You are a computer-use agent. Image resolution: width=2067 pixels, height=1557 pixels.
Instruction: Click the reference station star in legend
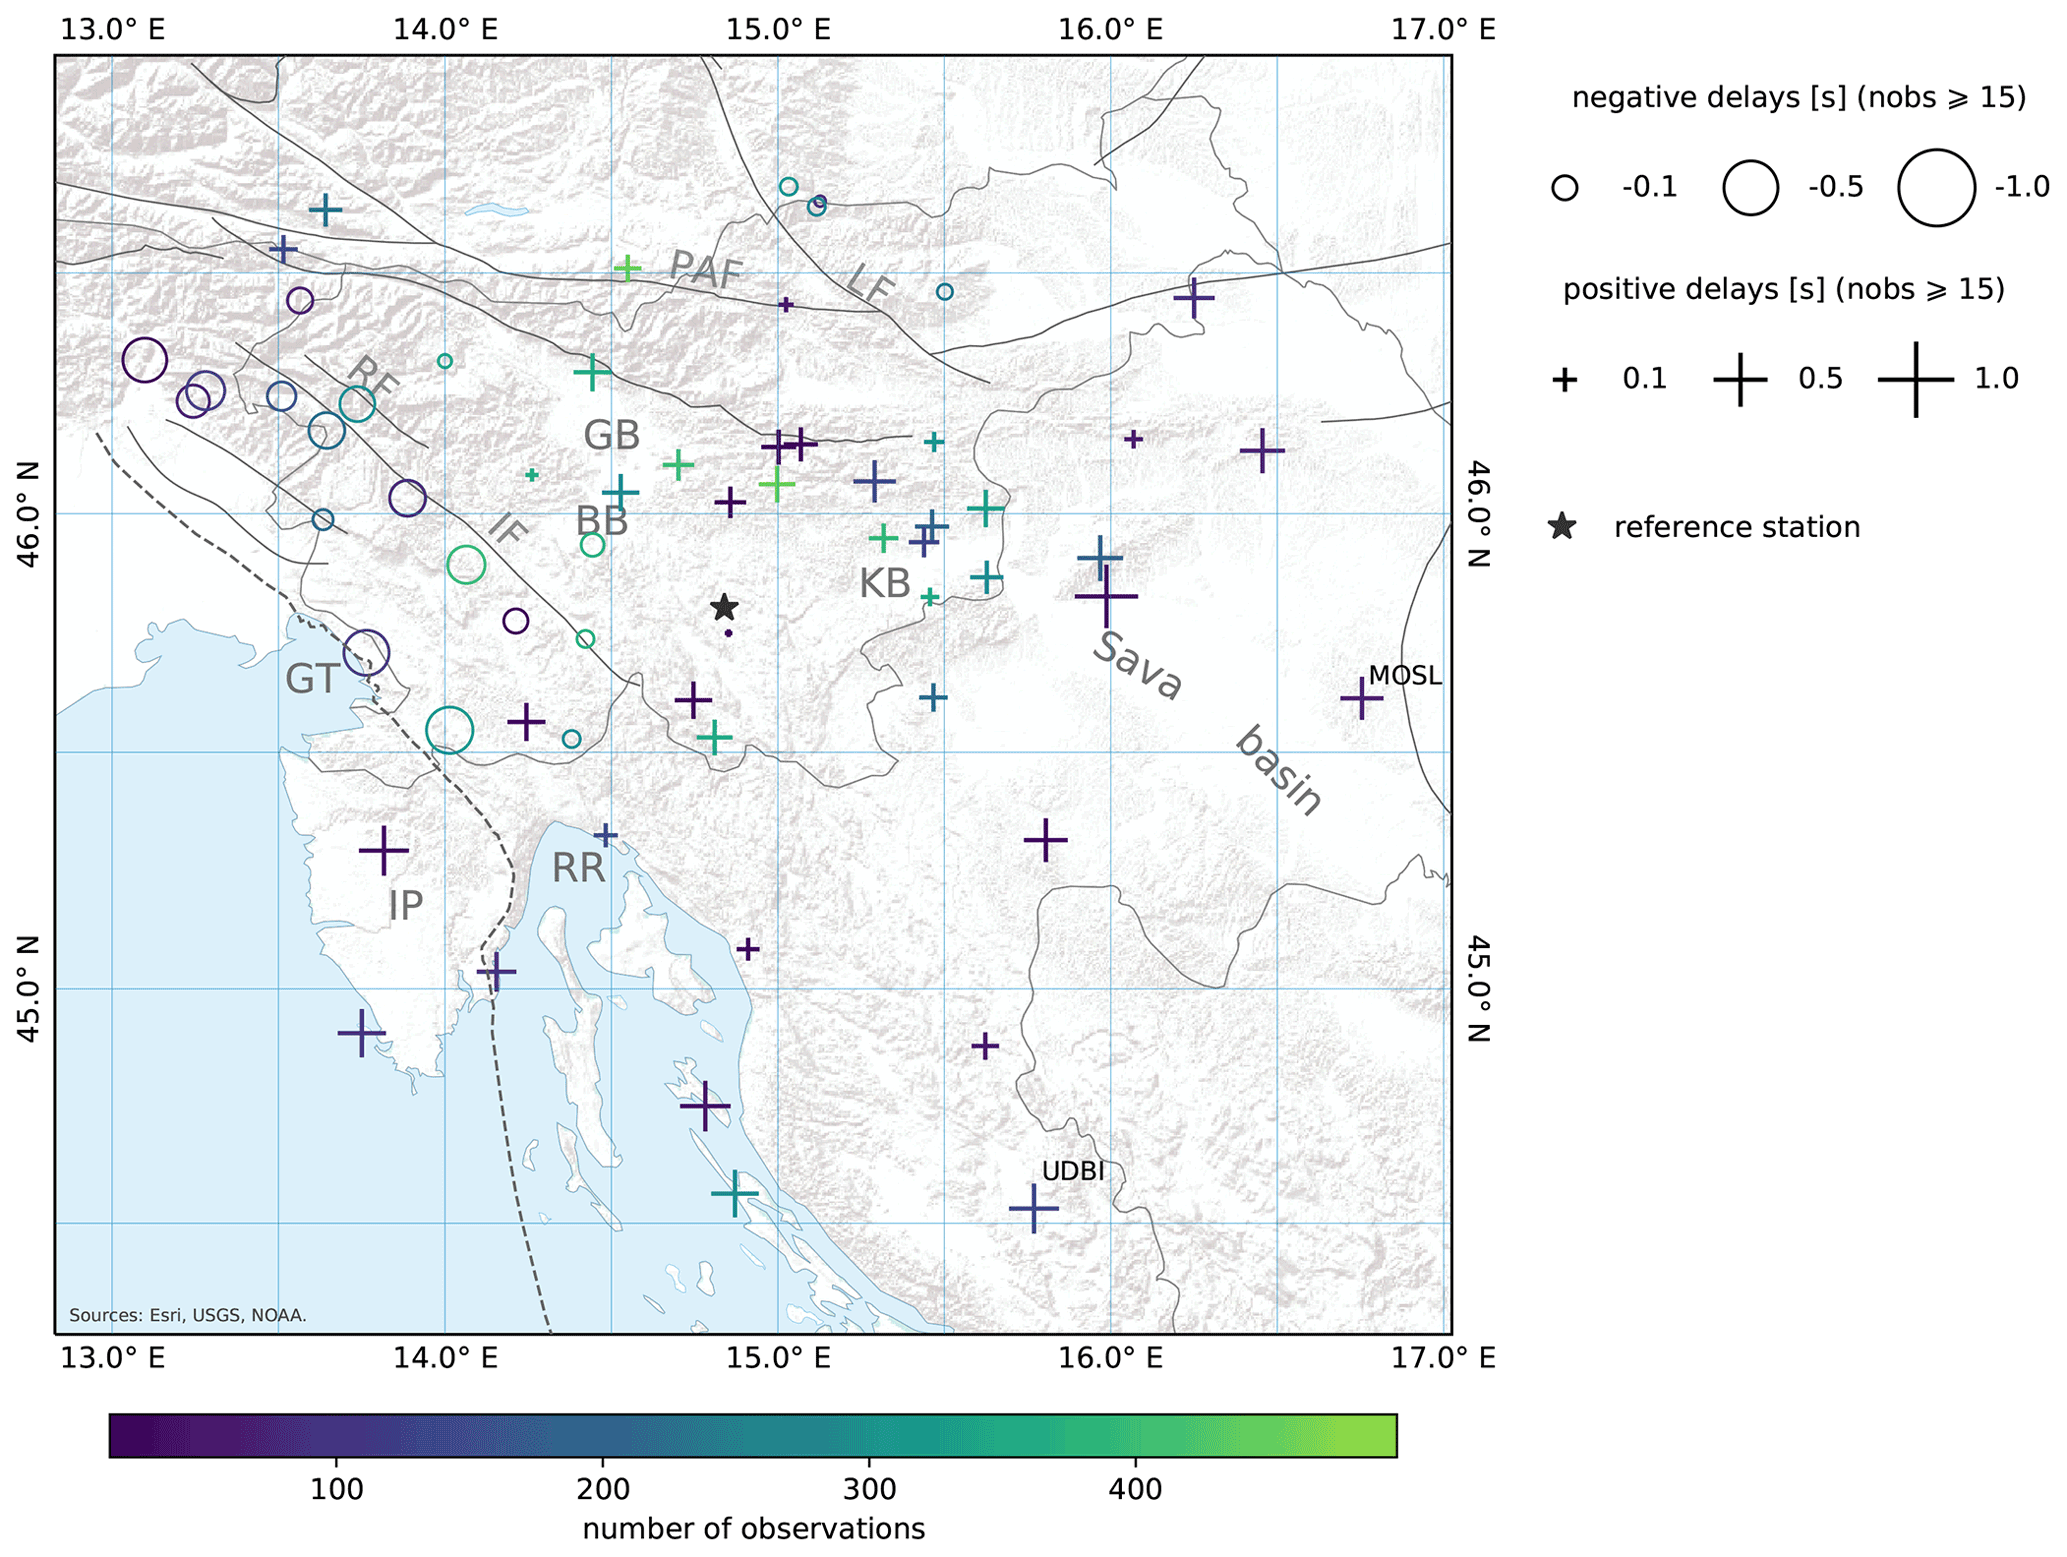1561,527
